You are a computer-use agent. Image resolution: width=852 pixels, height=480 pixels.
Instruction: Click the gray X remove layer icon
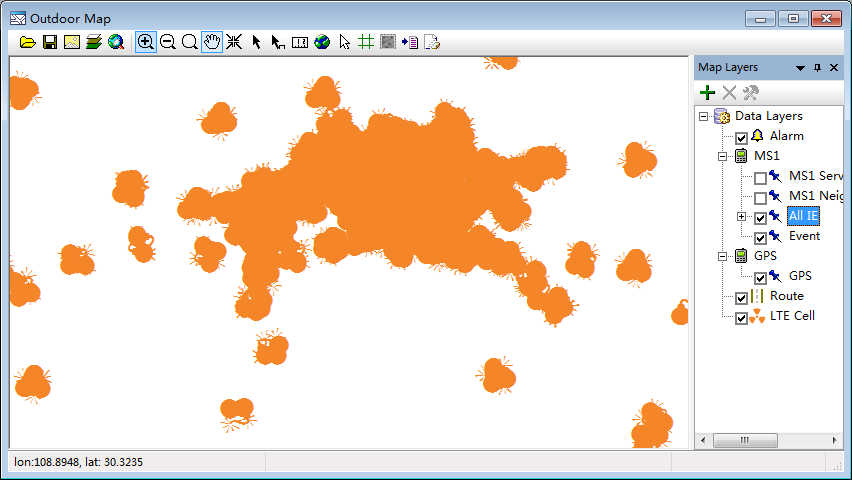[729, 93]
